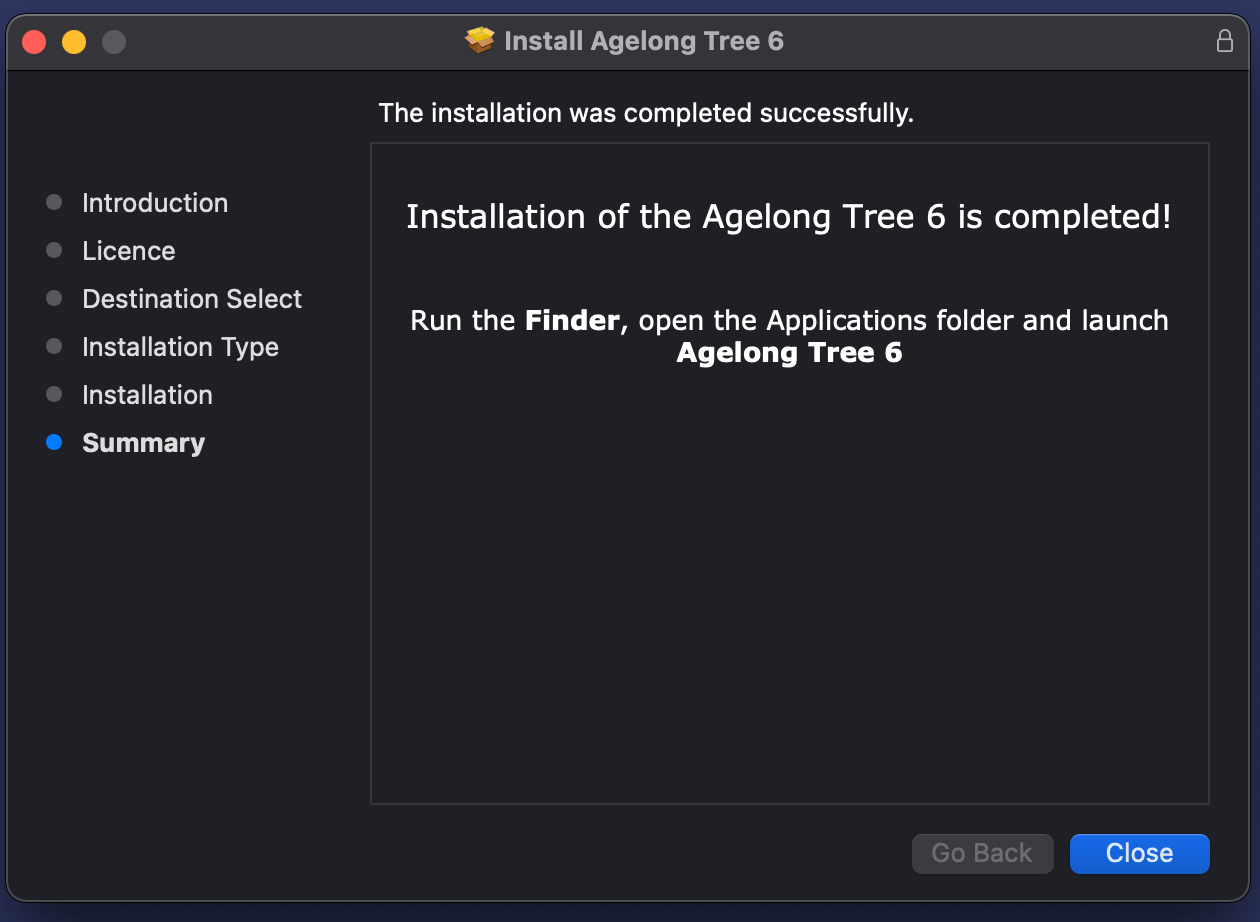Select the Summary step label
This screenshot has width=1260, height=922.
pos(143,443)
